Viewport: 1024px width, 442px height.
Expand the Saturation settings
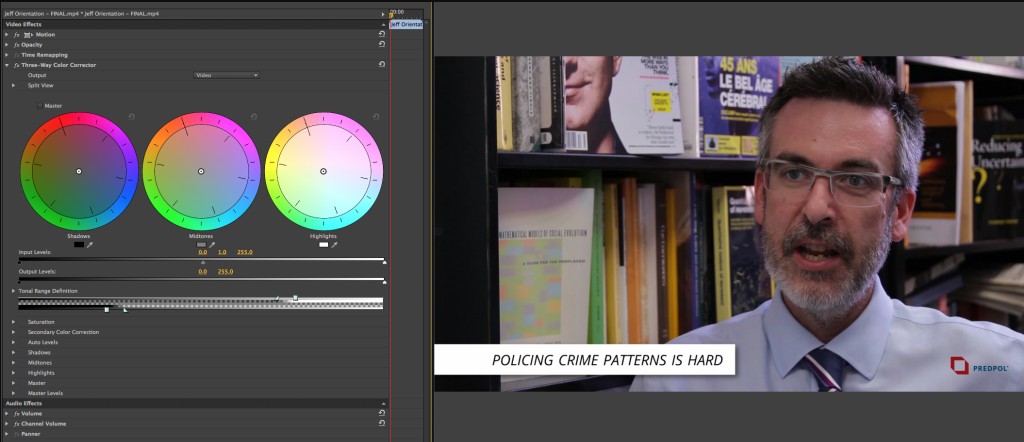click(x=14, y=322)
